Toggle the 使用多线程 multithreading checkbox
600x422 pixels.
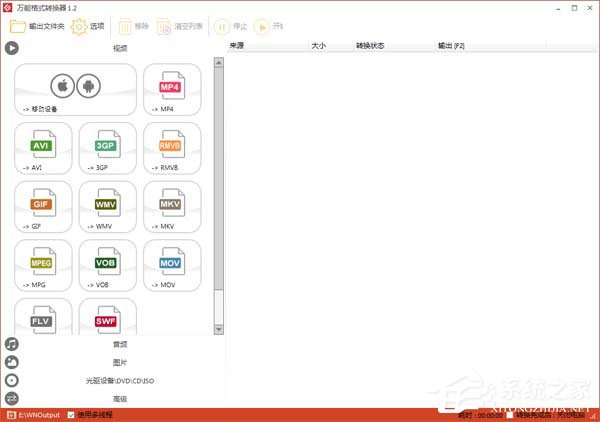click(x=70, y=414)
